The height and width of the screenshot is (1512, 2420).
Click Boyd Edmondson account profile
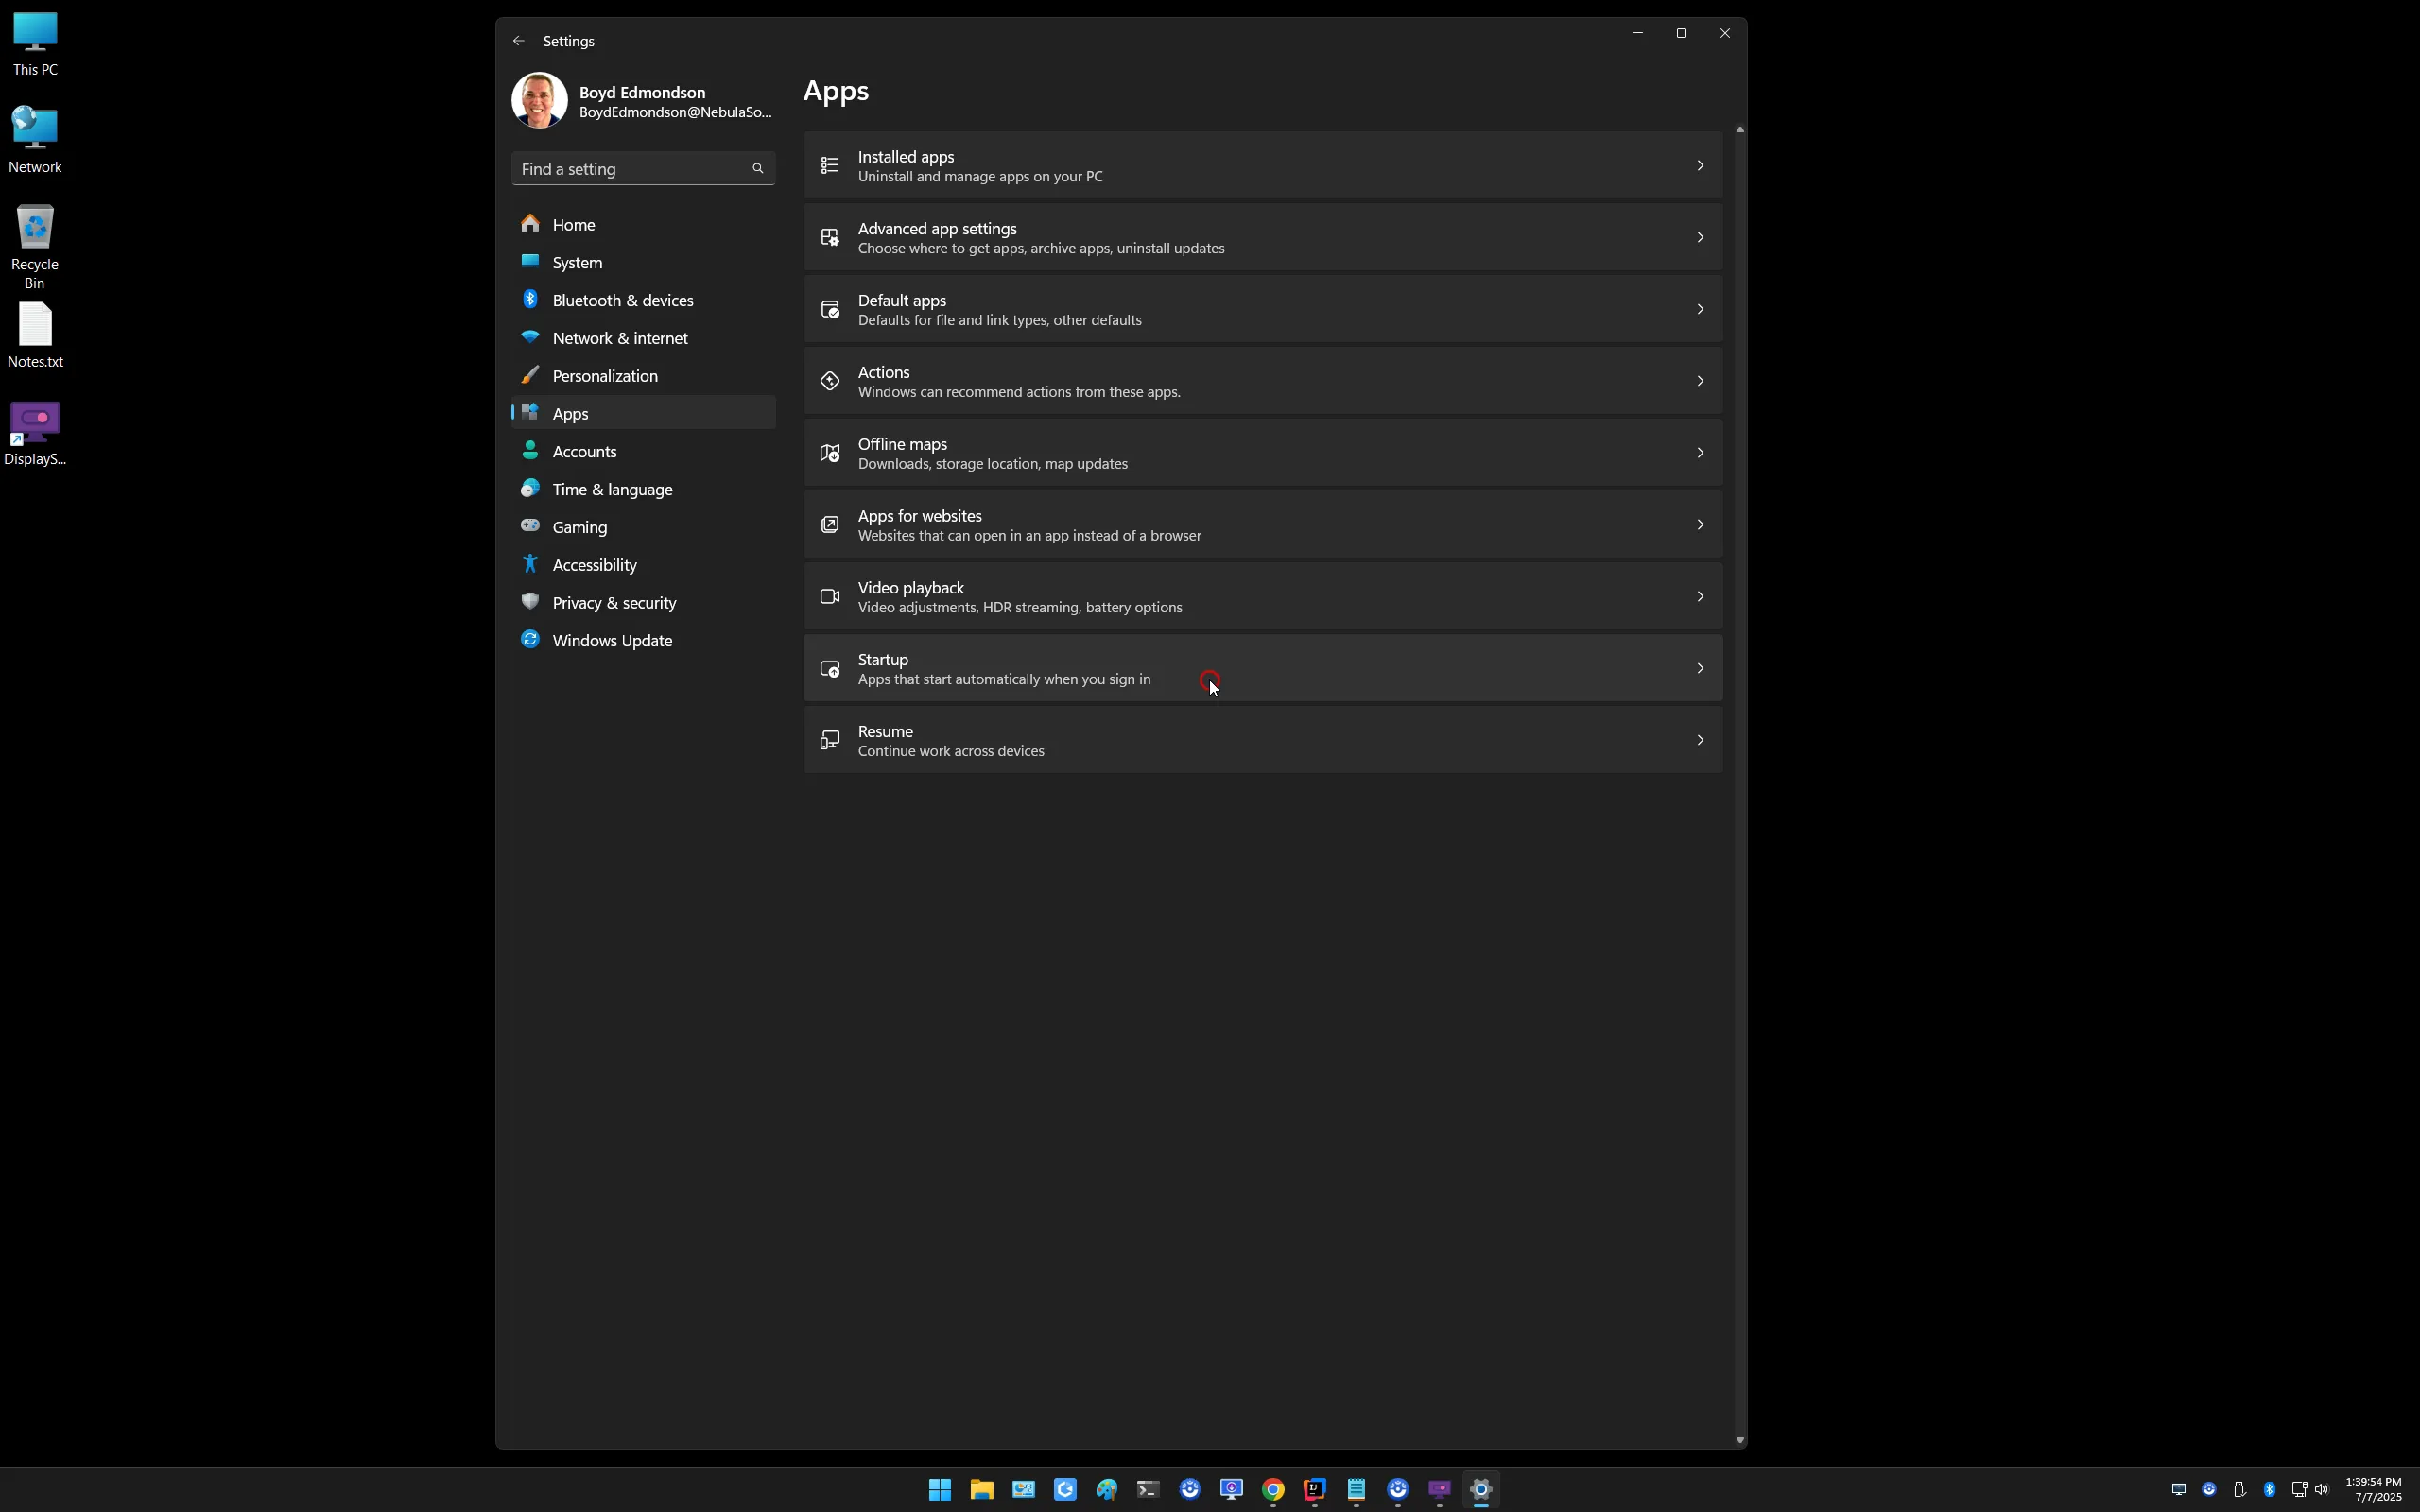point(643,101)
